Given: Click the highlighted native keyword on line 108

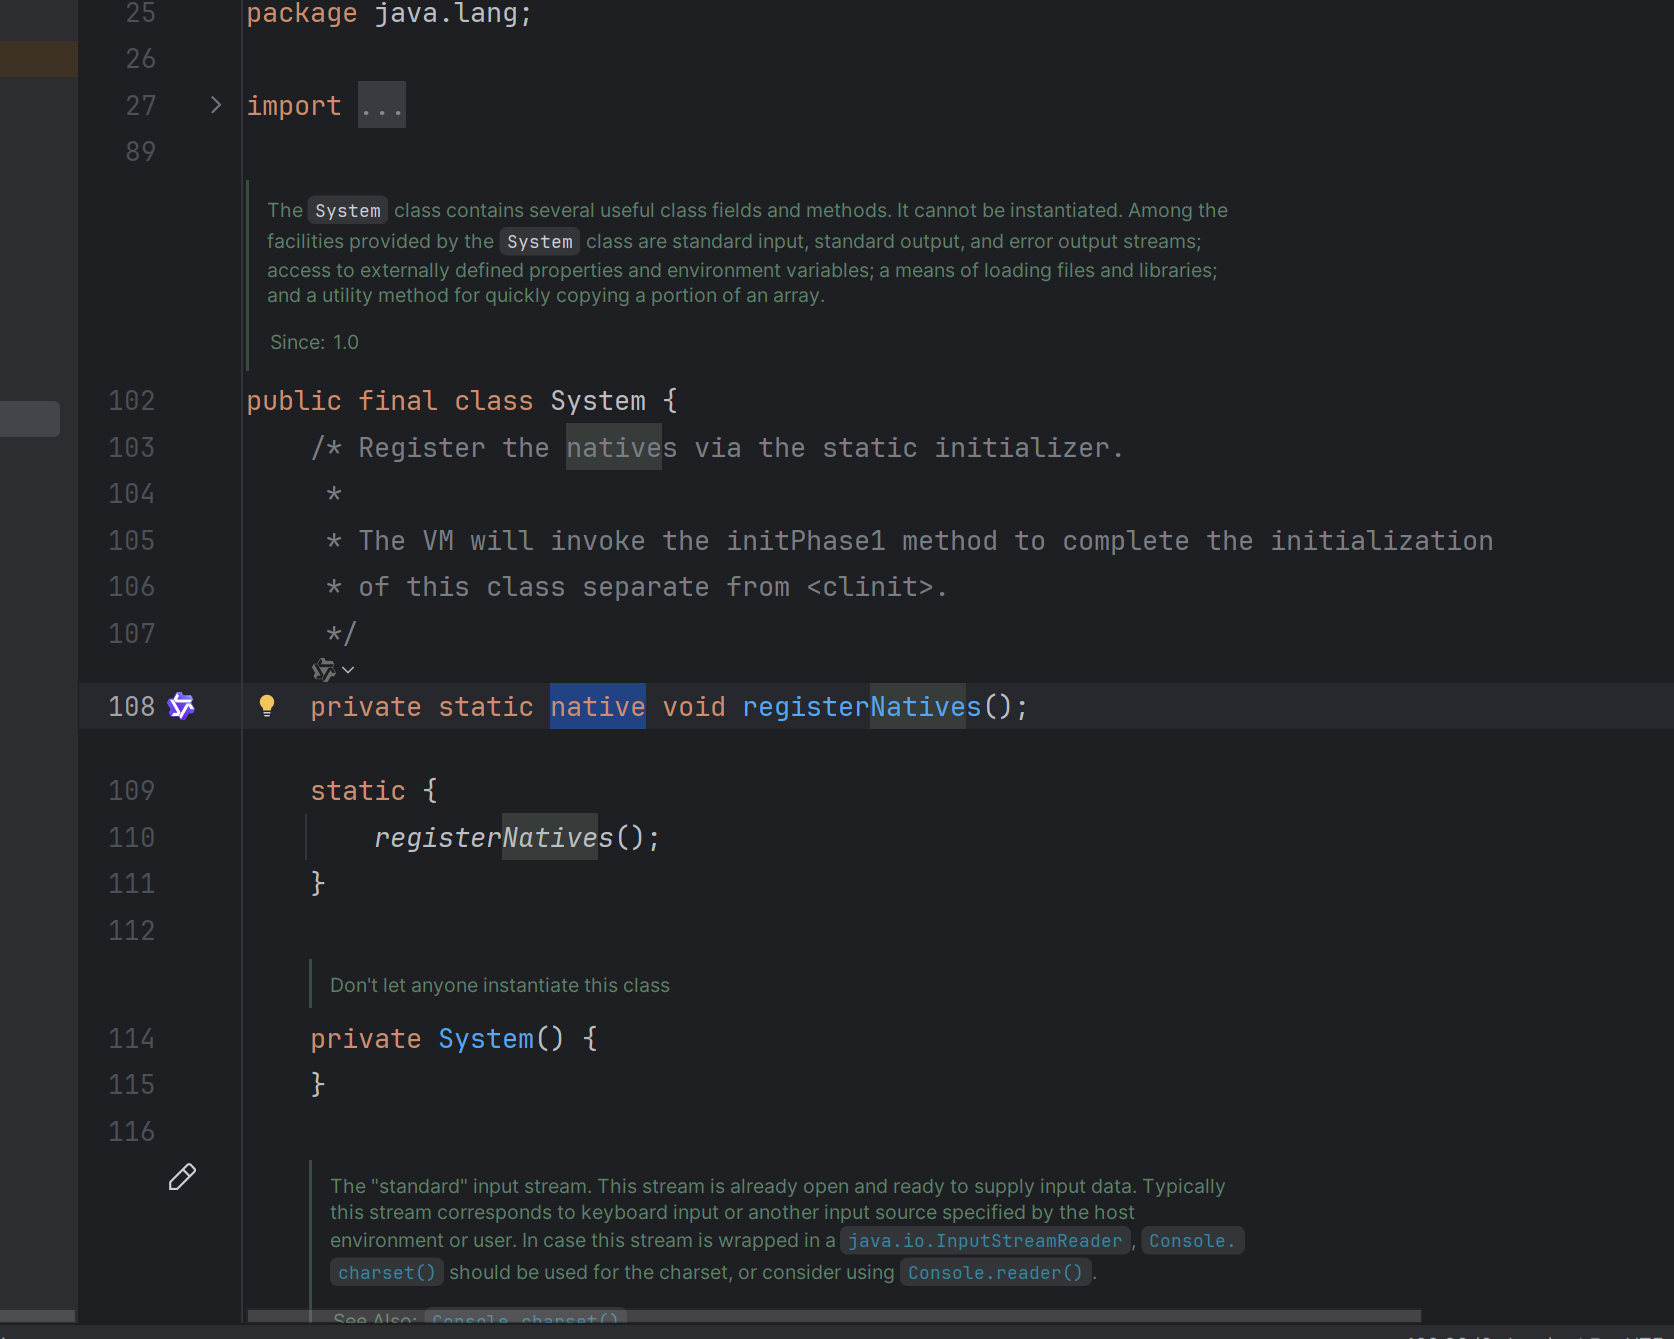Looking at the screenshot, I should (x=597, y=707).
